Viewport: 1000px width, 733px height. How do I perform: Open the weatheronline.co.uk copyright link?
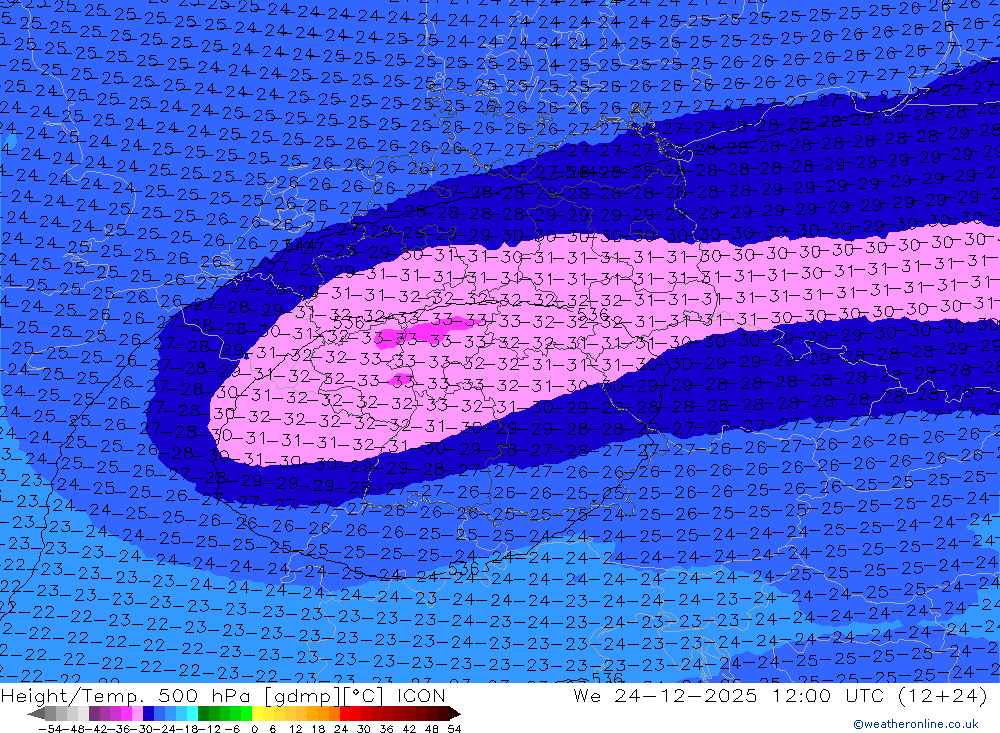pos(915,724)
